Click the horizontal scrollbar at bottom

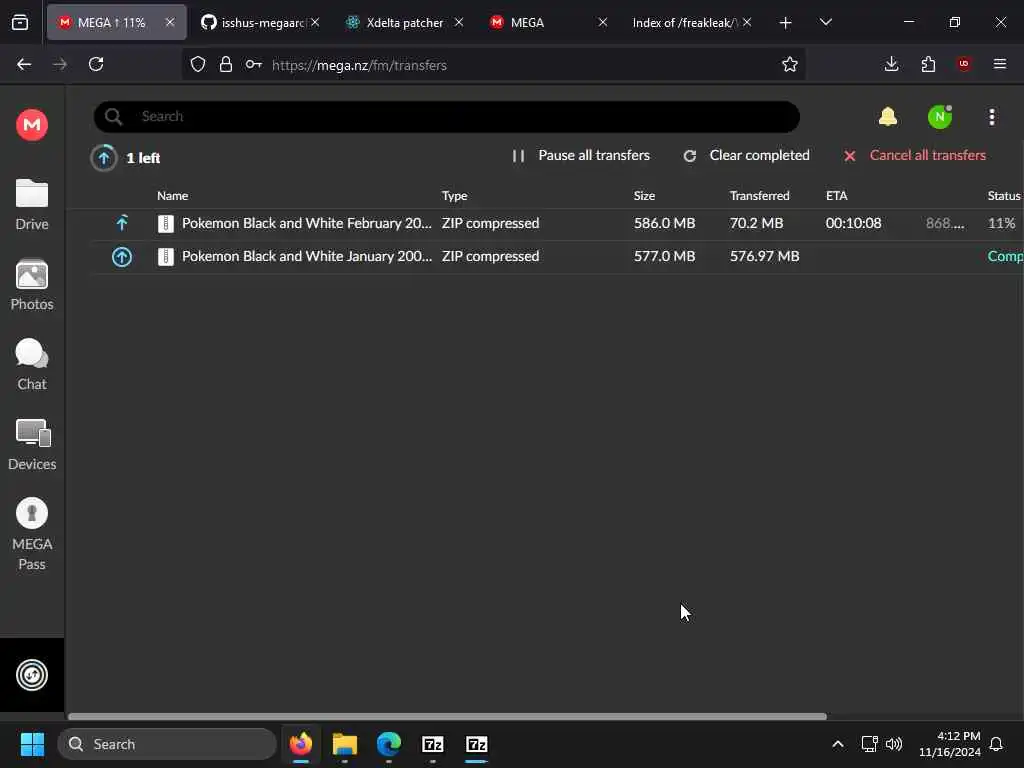[x=447, y=716]
